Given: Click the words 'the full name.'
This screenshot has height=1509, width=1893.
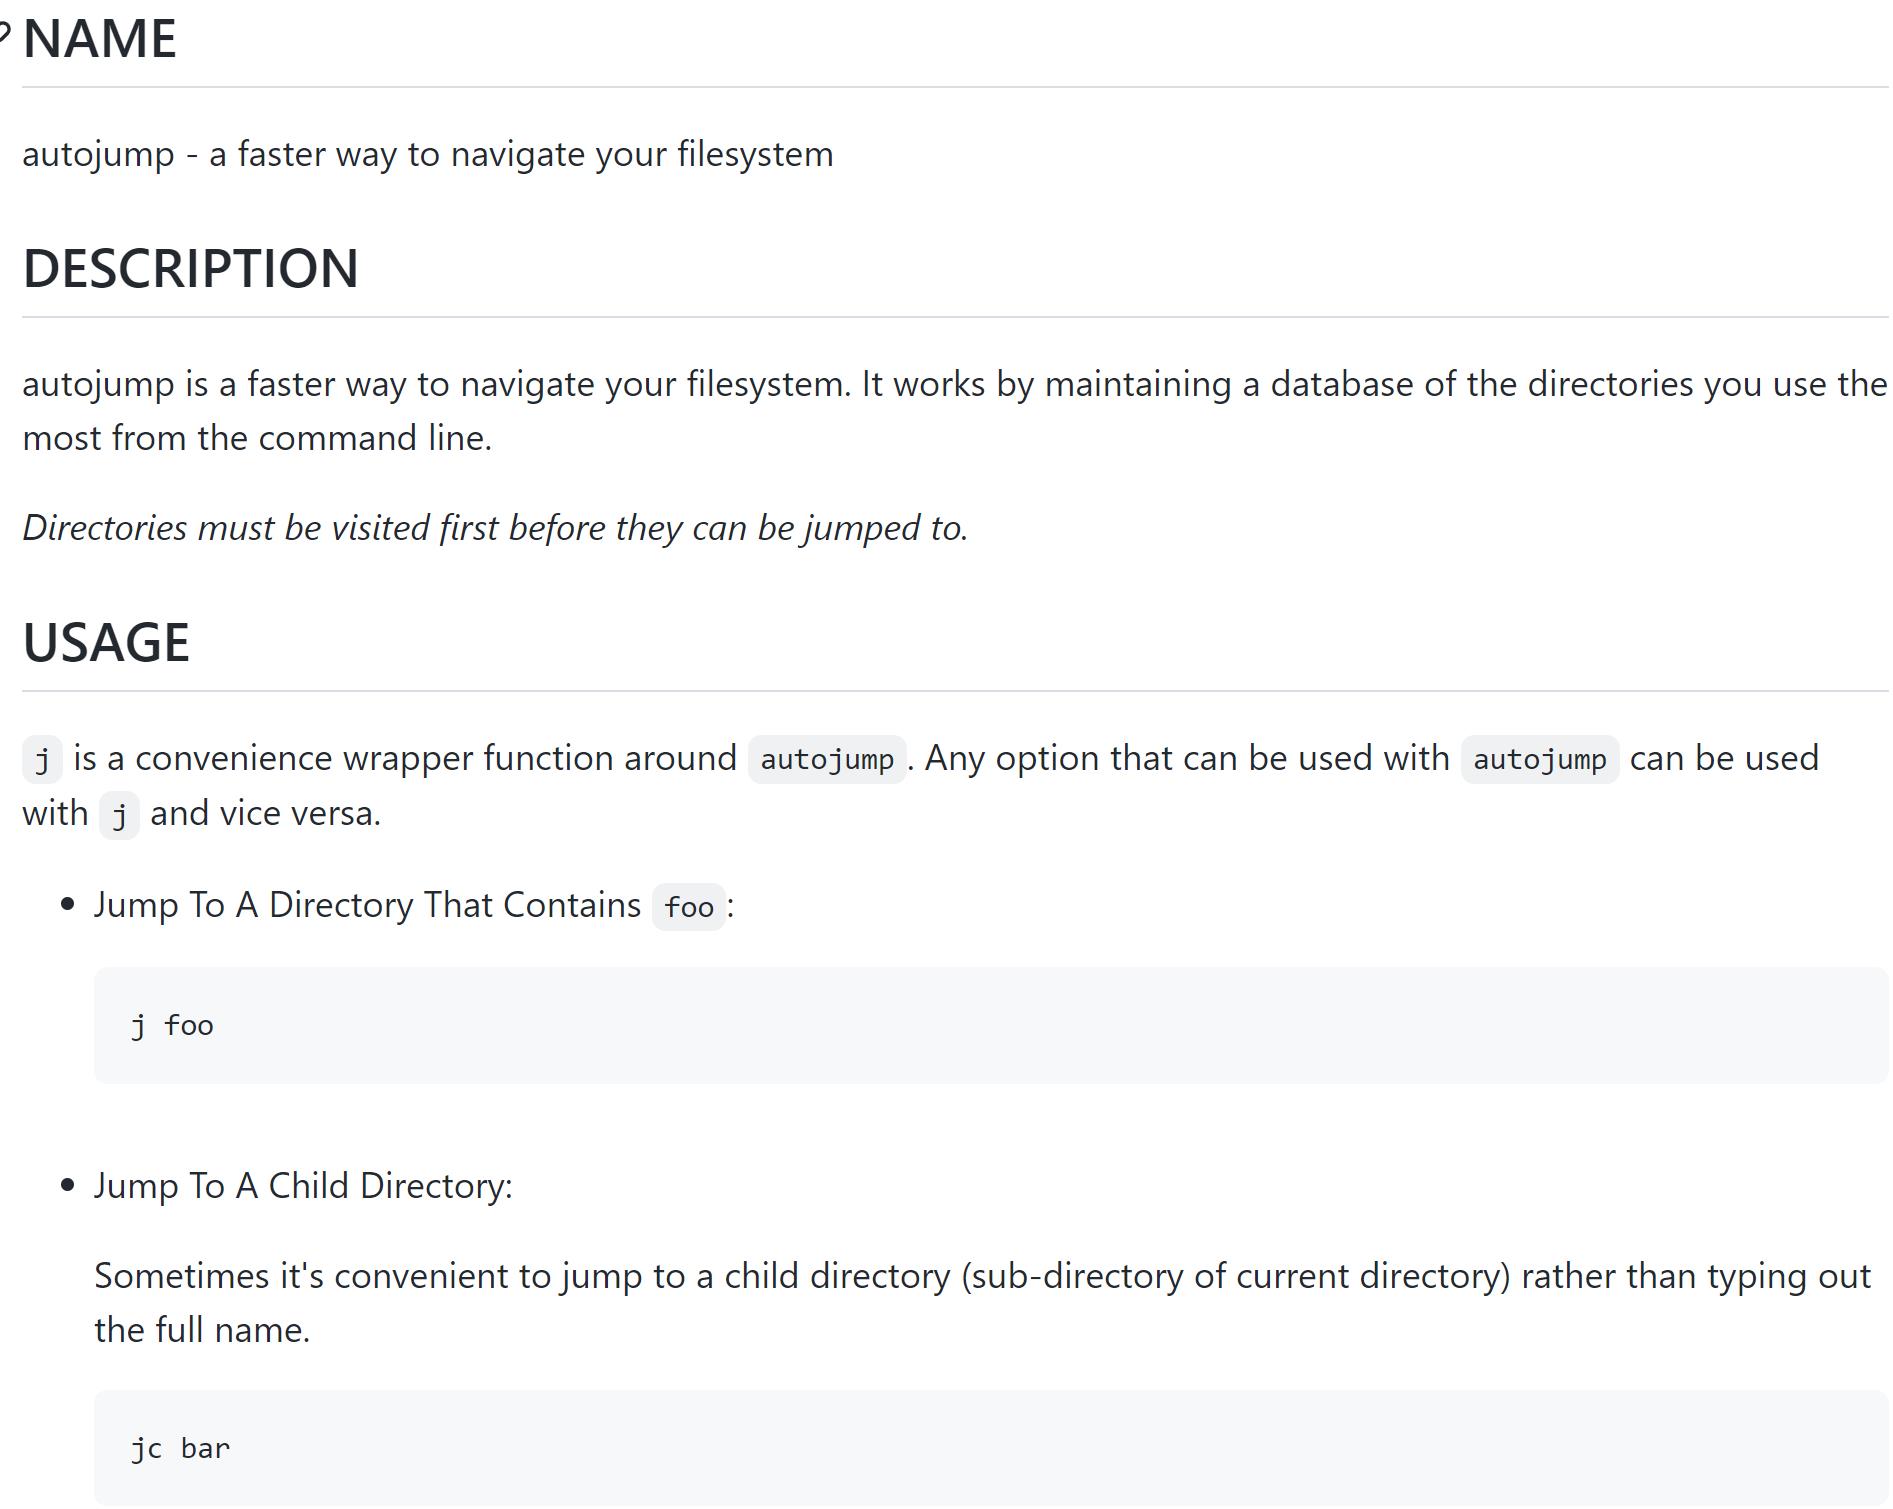Looking at the screenshot, I should tap(202, 1331).
